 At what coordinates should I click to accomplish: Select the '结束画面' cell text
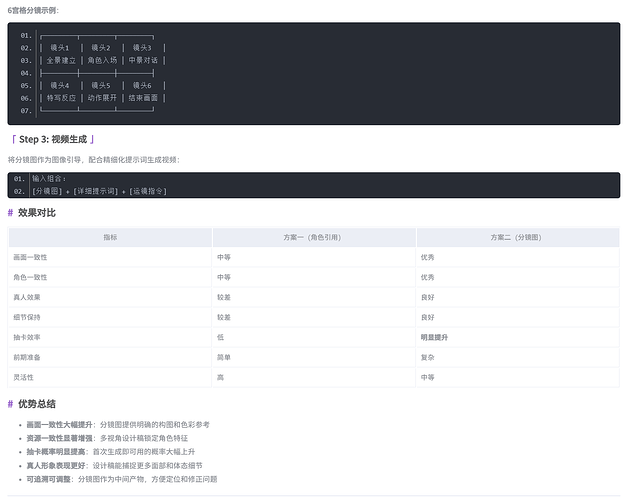[143, 98]
